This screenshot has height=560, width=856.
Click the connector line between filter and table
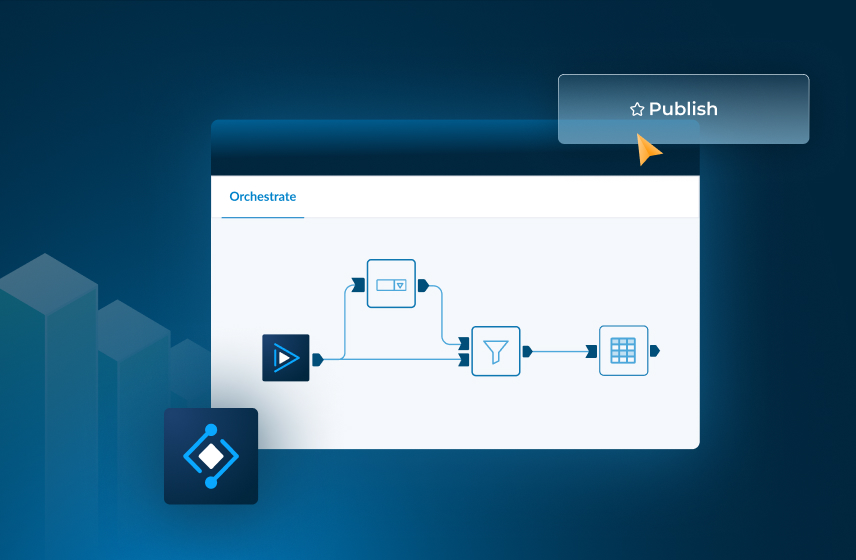pos(560,351)
